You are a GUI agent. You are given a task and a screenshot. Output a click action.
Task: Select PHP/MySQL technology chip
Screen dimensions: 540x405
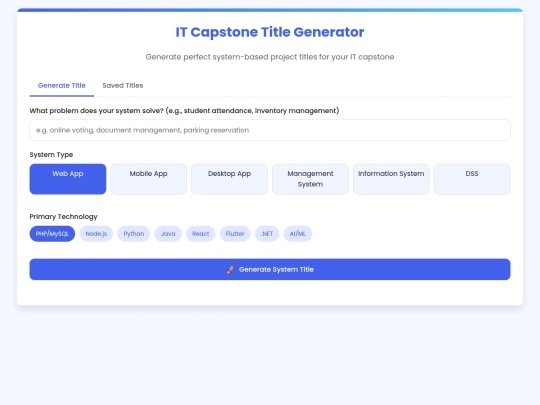click(52, 234)
